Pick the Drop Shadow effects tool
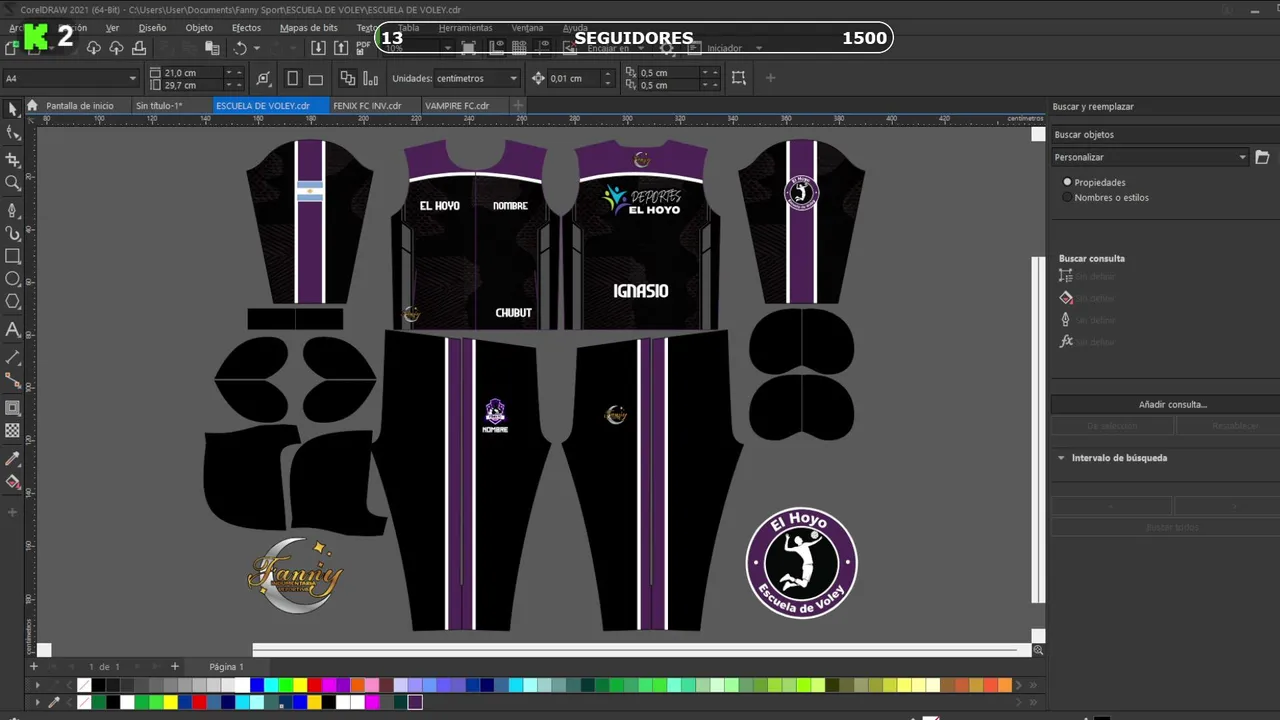 coord(12,407)
